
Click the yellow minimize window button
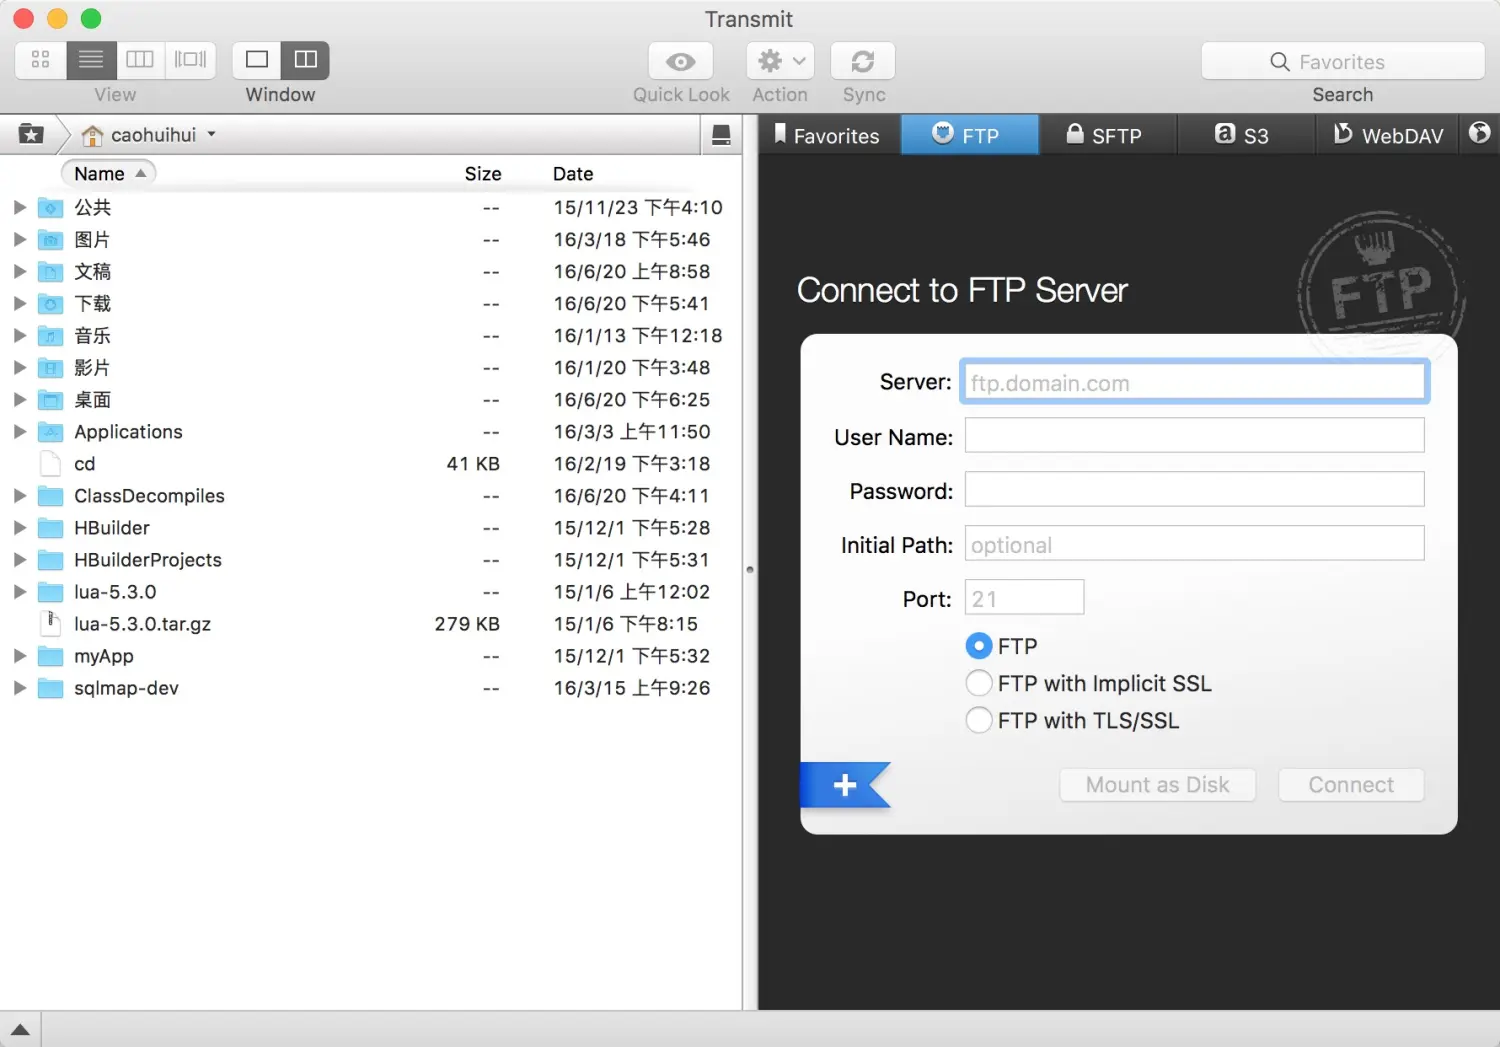pyautogui.click(x=57, y=18)
